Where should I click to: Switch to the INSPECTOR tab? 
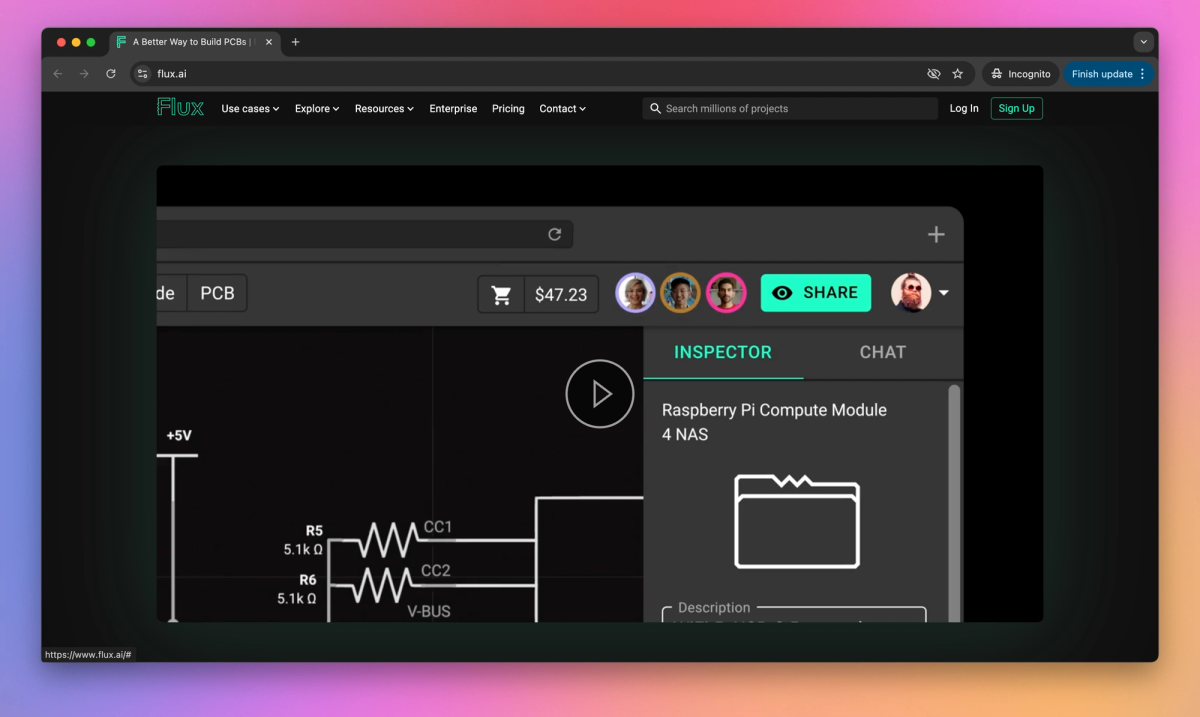click(x=723, y=352)
